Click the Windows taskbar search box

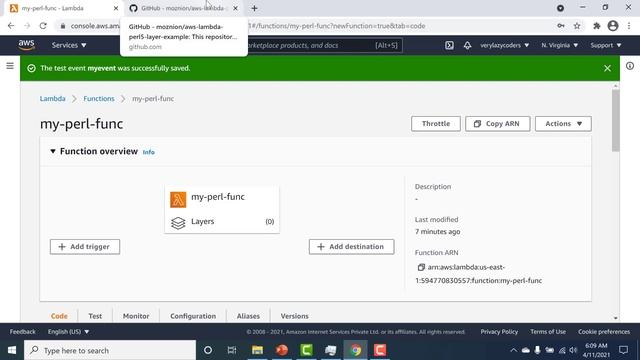pyautogui.click(x=110, y=350)
